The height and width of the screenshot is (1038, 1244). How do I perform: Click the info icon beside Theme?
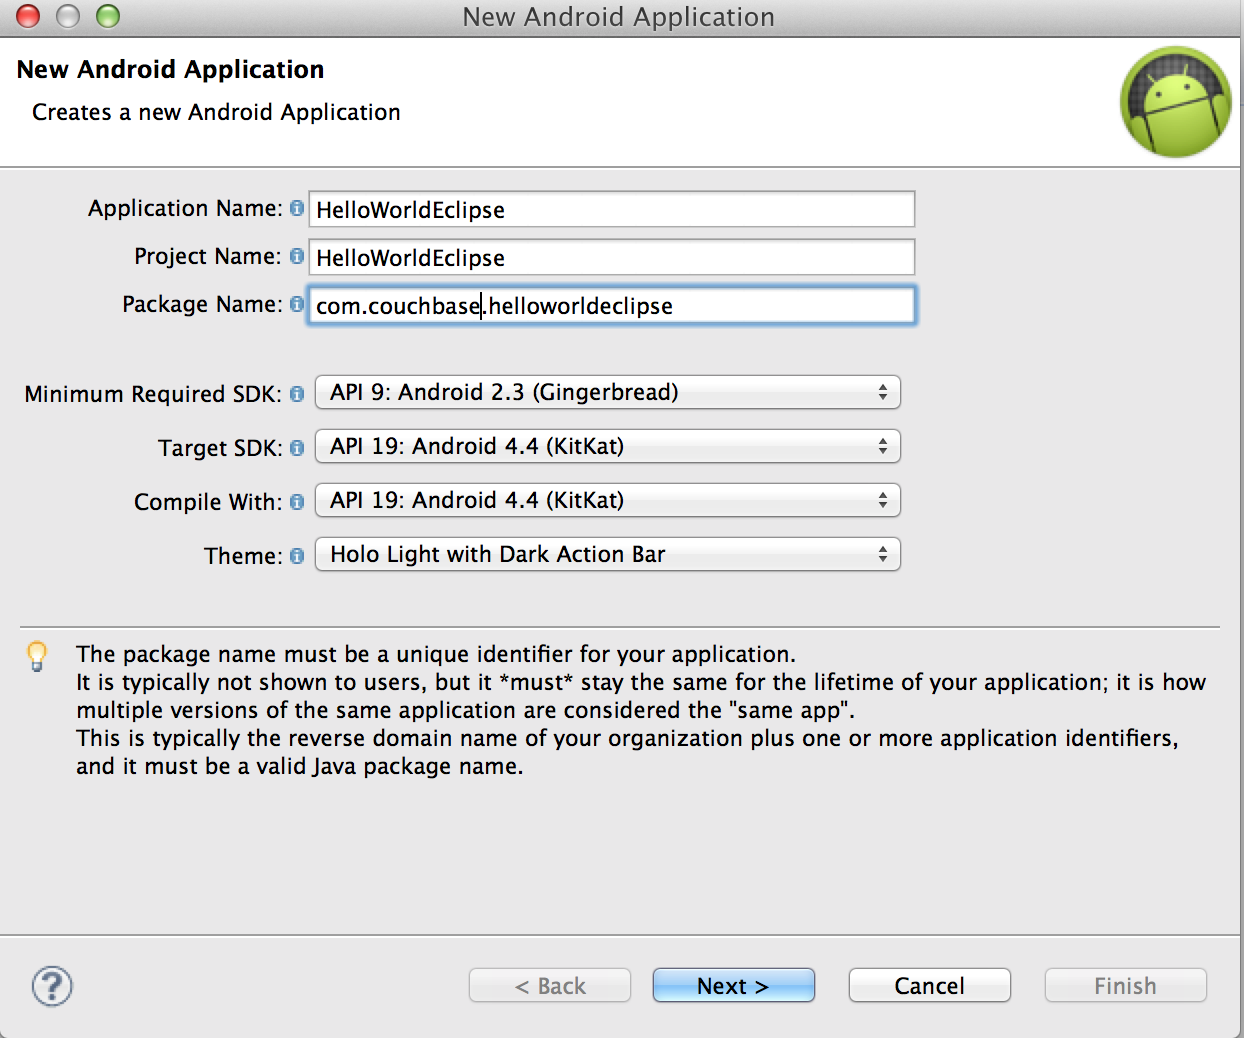tap(297, 556)
